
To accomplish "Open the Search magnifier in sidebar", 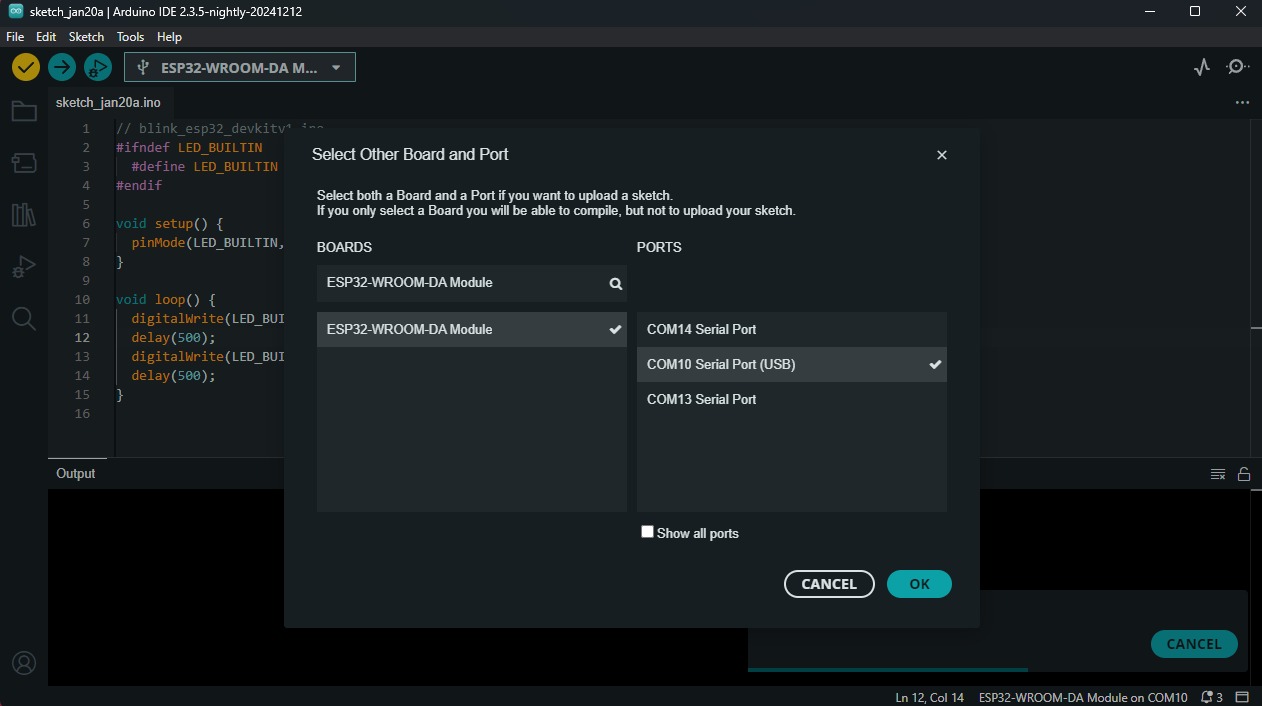I will pyautogui.click(x=24, y=318).
